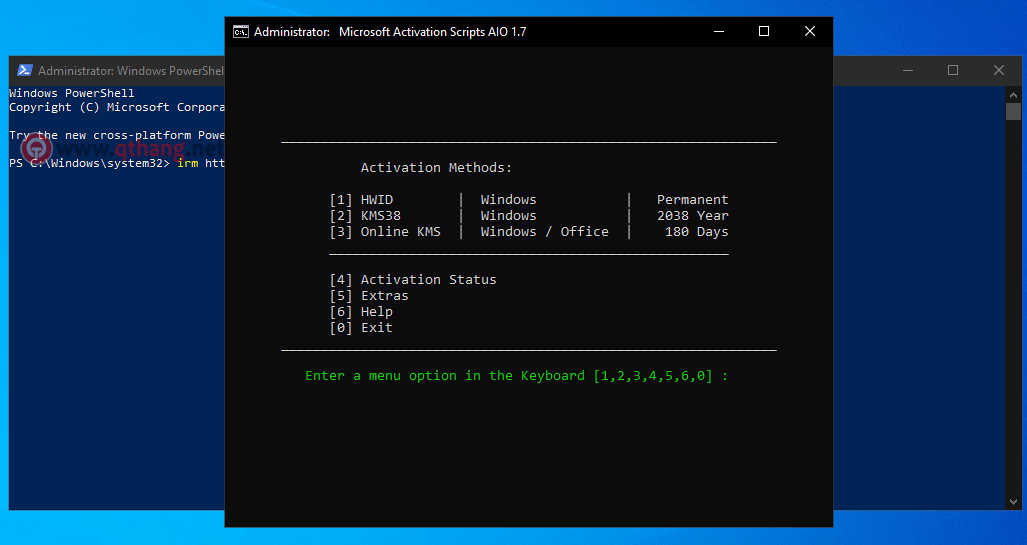Select the [2] KMS38 menu line
The width and height of the screenshot is (1027, 545).
(x=529, y=216)
